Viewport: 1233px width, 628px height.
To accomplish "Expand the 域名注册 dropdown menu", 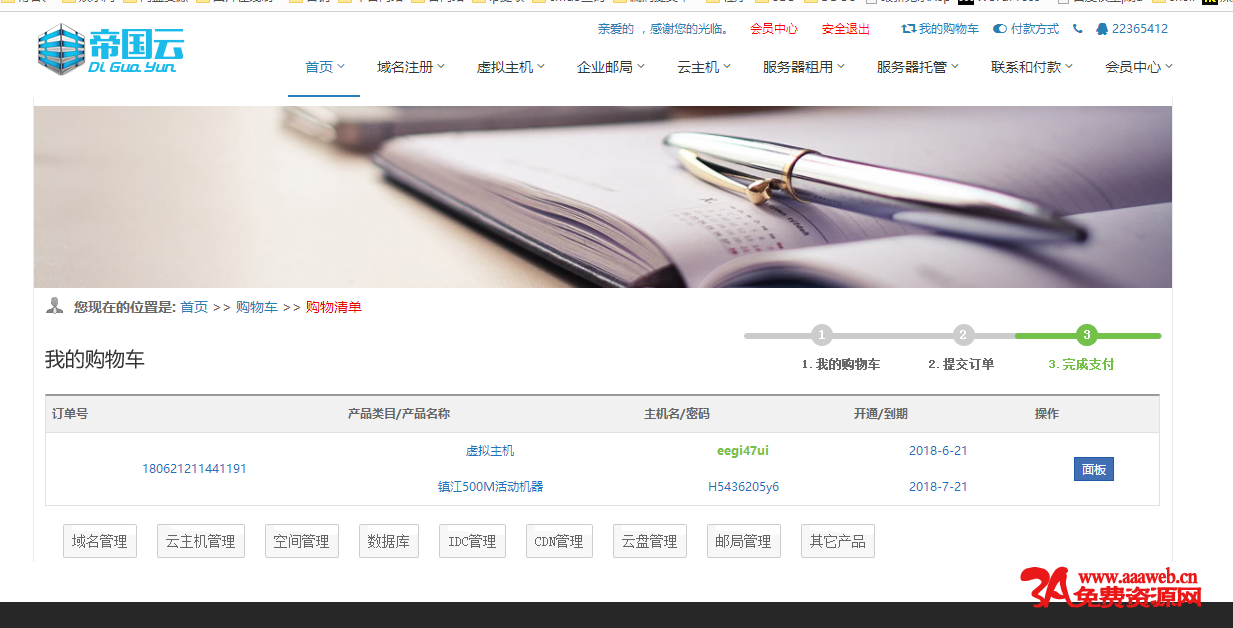I will [410, 67].
